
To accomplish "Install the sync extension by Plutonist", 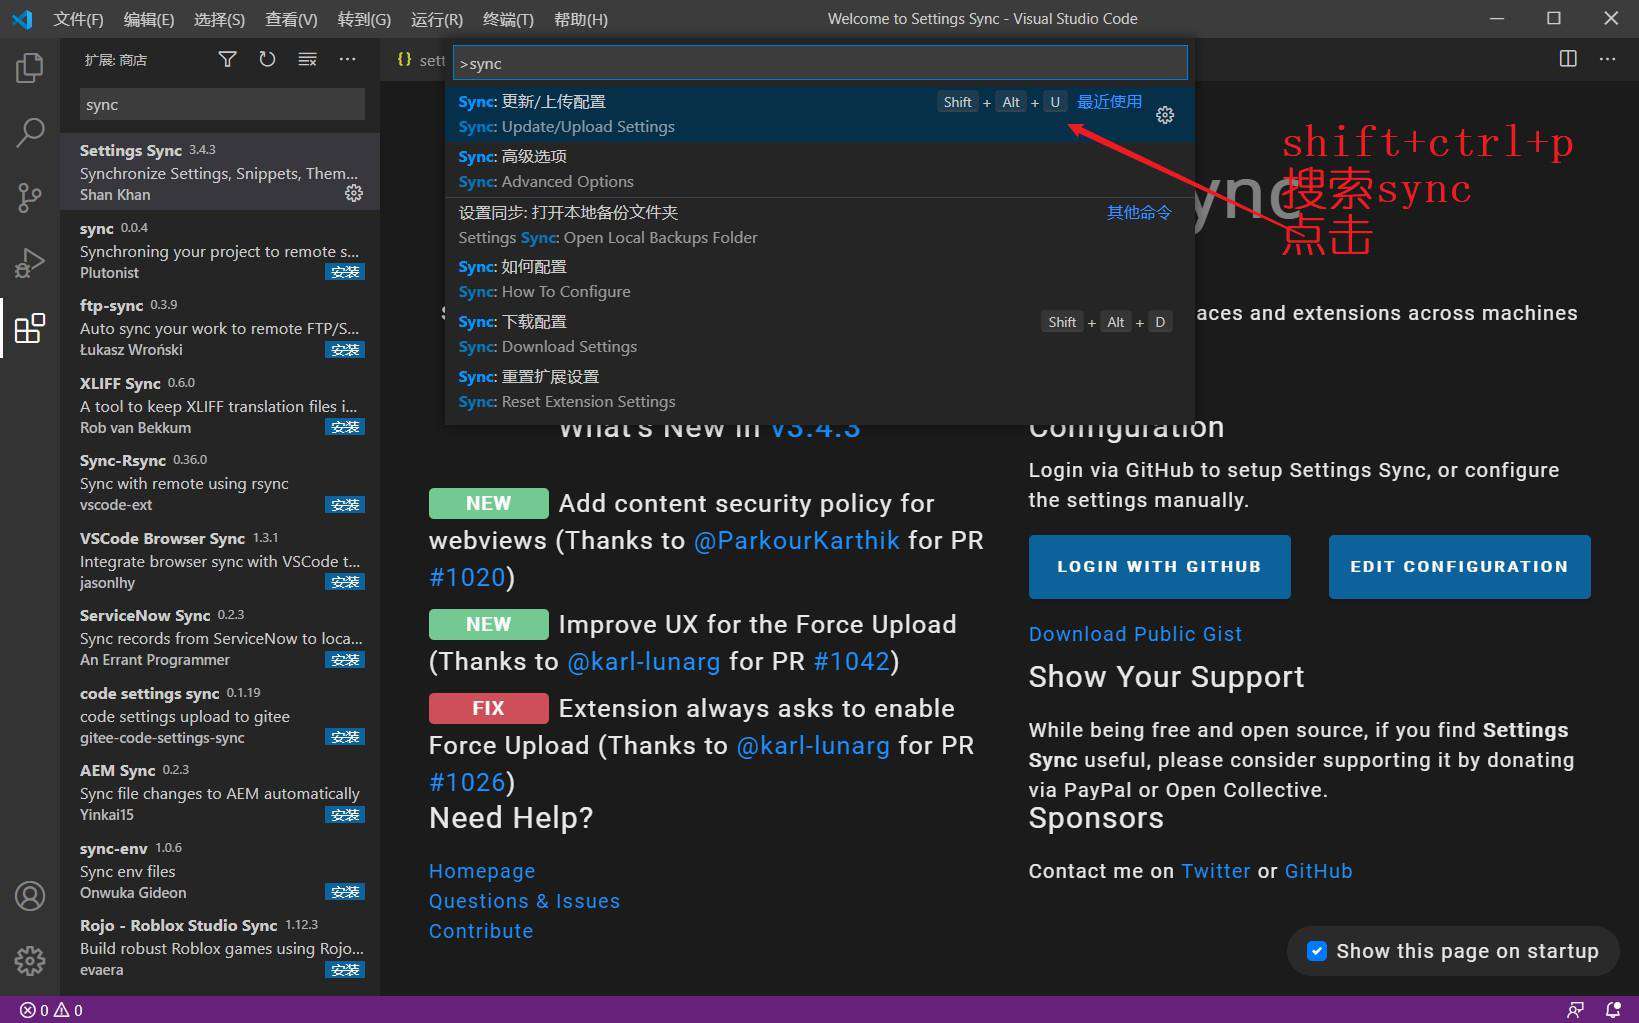I will click(x=345, y=272).
